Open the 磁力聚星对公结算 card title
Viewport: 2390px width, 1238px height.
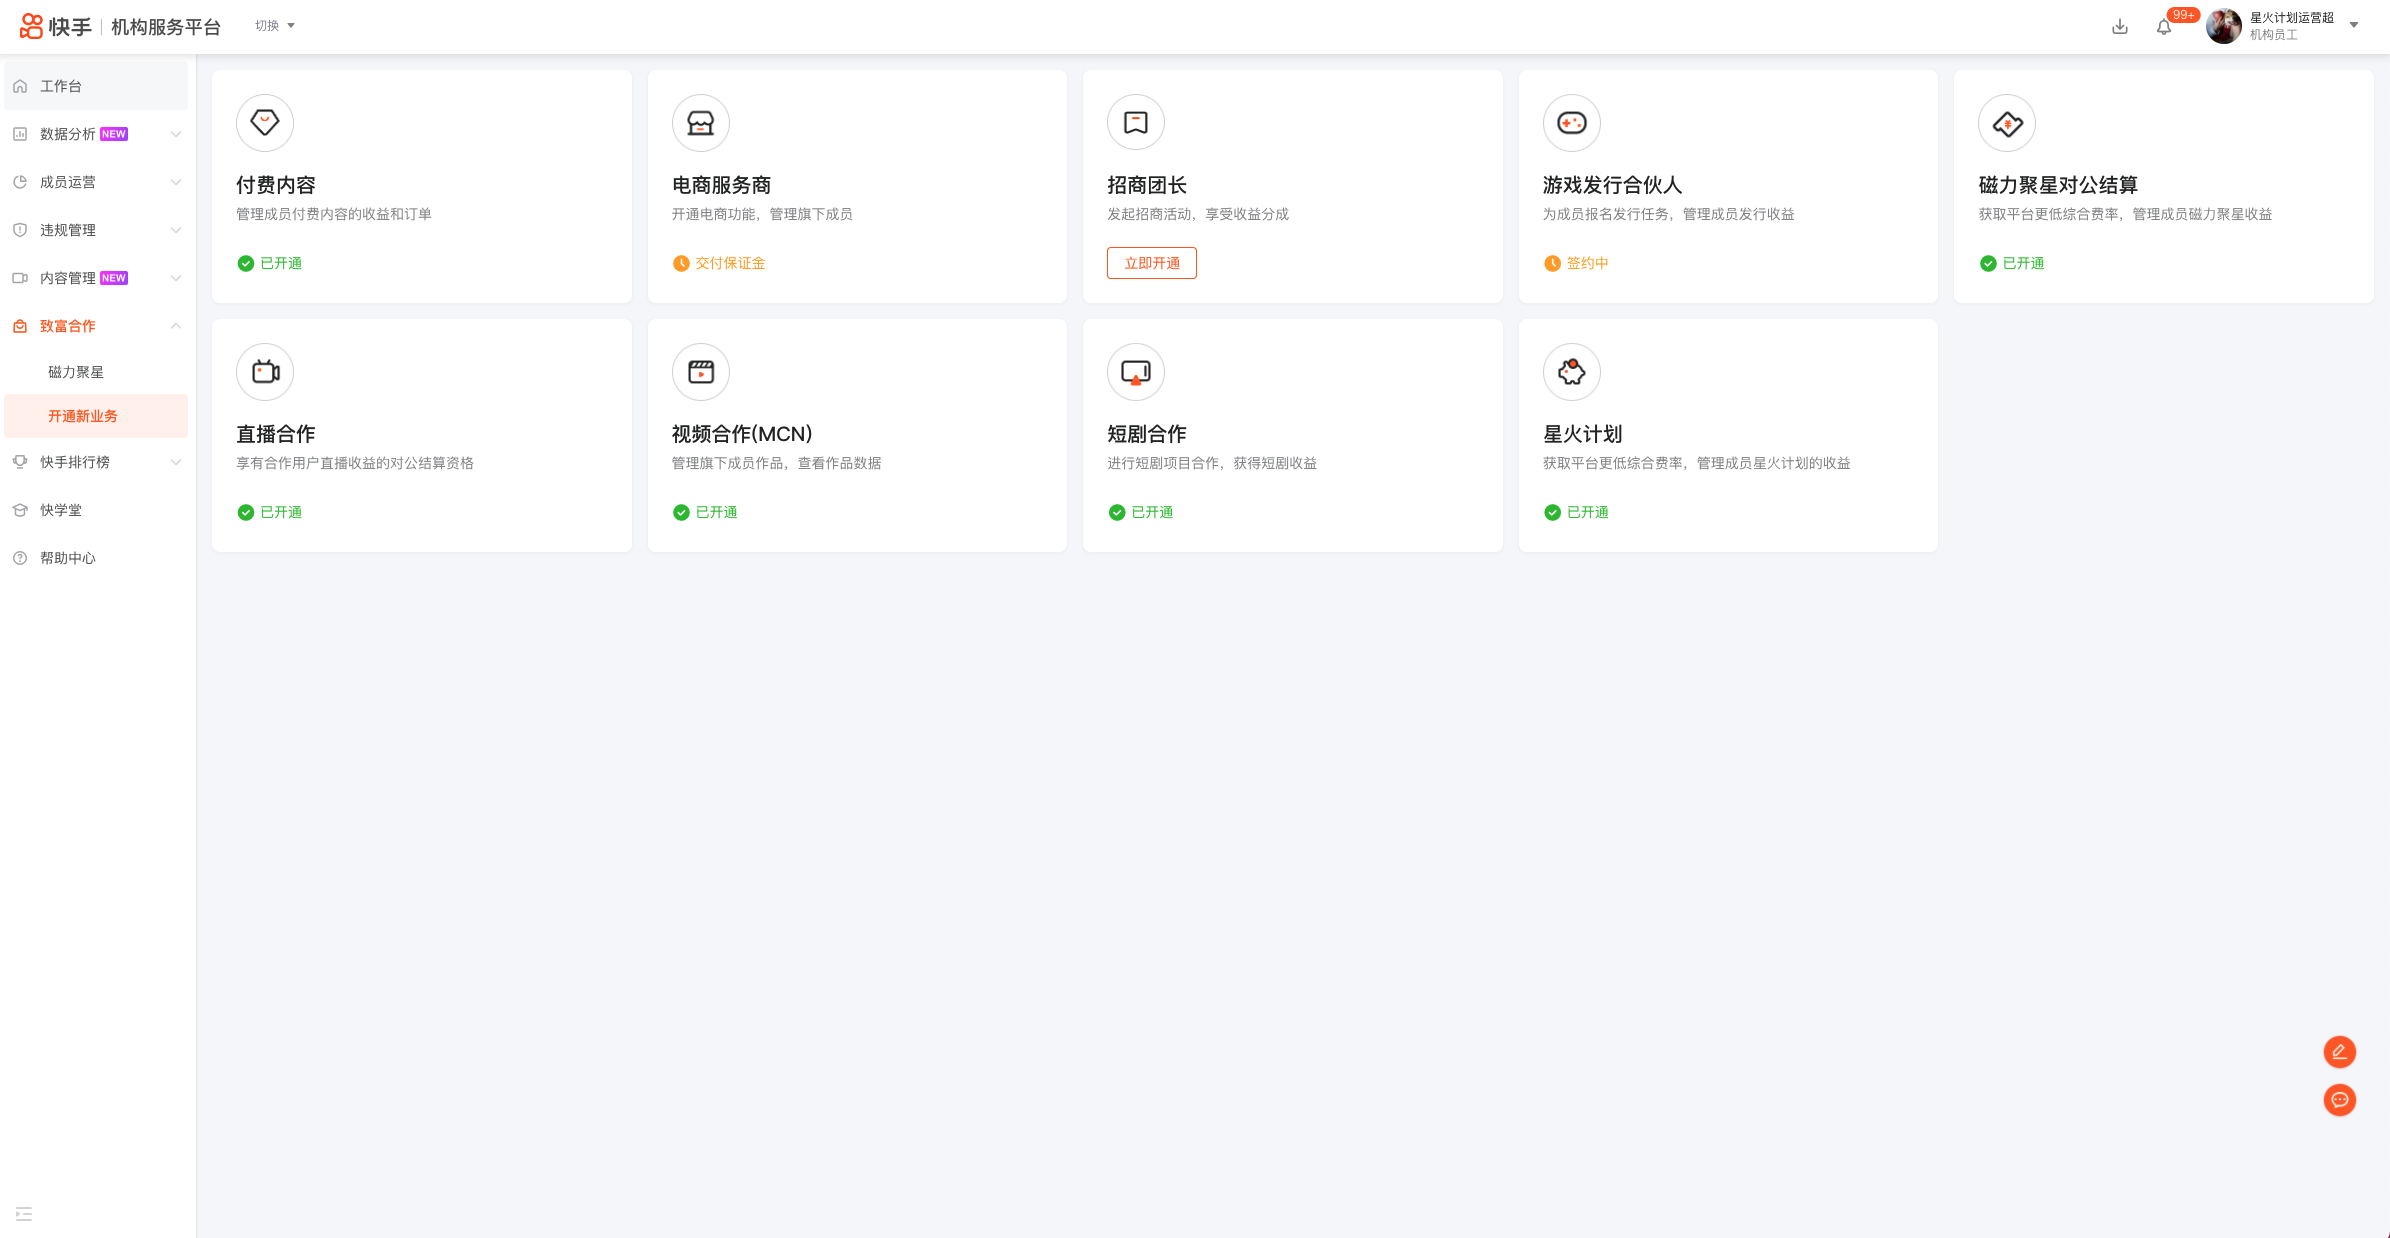coord(2058,185)
